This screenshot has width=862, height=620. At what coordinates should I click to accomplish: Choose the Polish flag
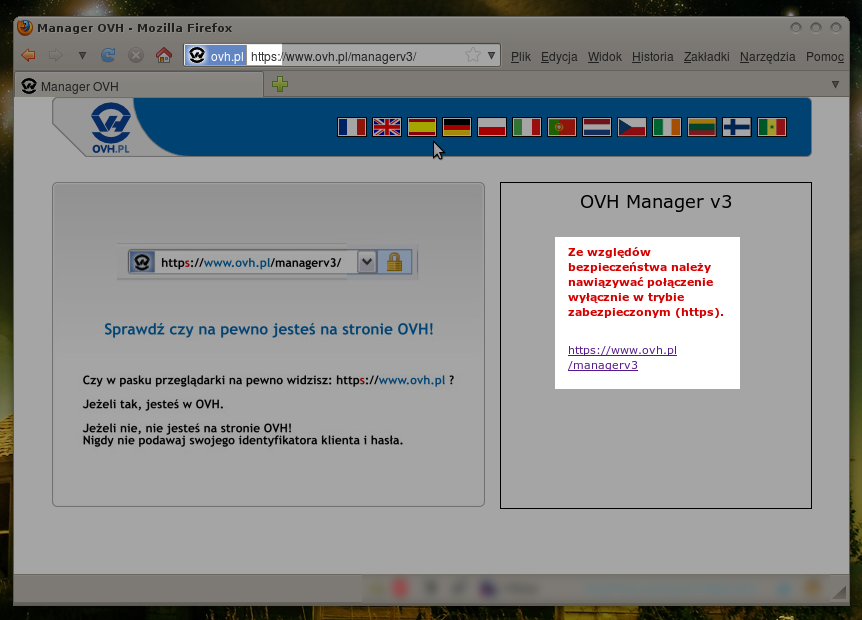tap(492, 127)
